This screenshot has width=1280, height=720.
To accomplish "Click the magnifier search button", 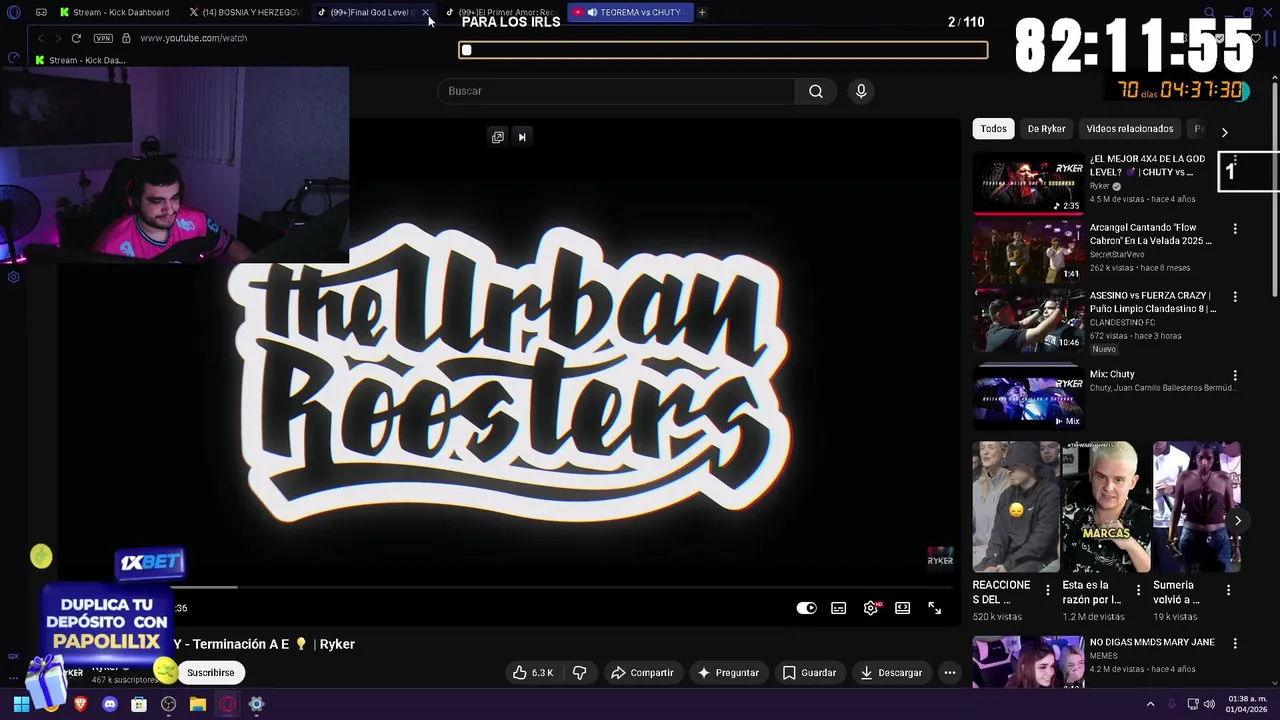I will pos(816,91).
